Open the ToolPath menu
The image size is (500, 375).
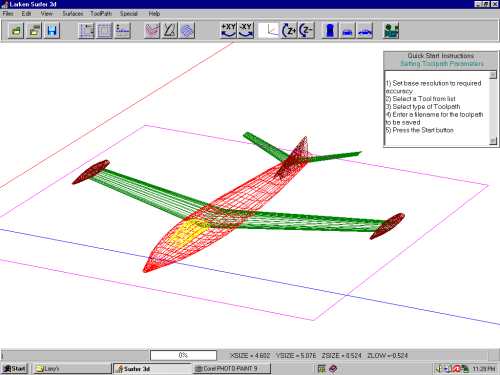click(x=101, y=14)
